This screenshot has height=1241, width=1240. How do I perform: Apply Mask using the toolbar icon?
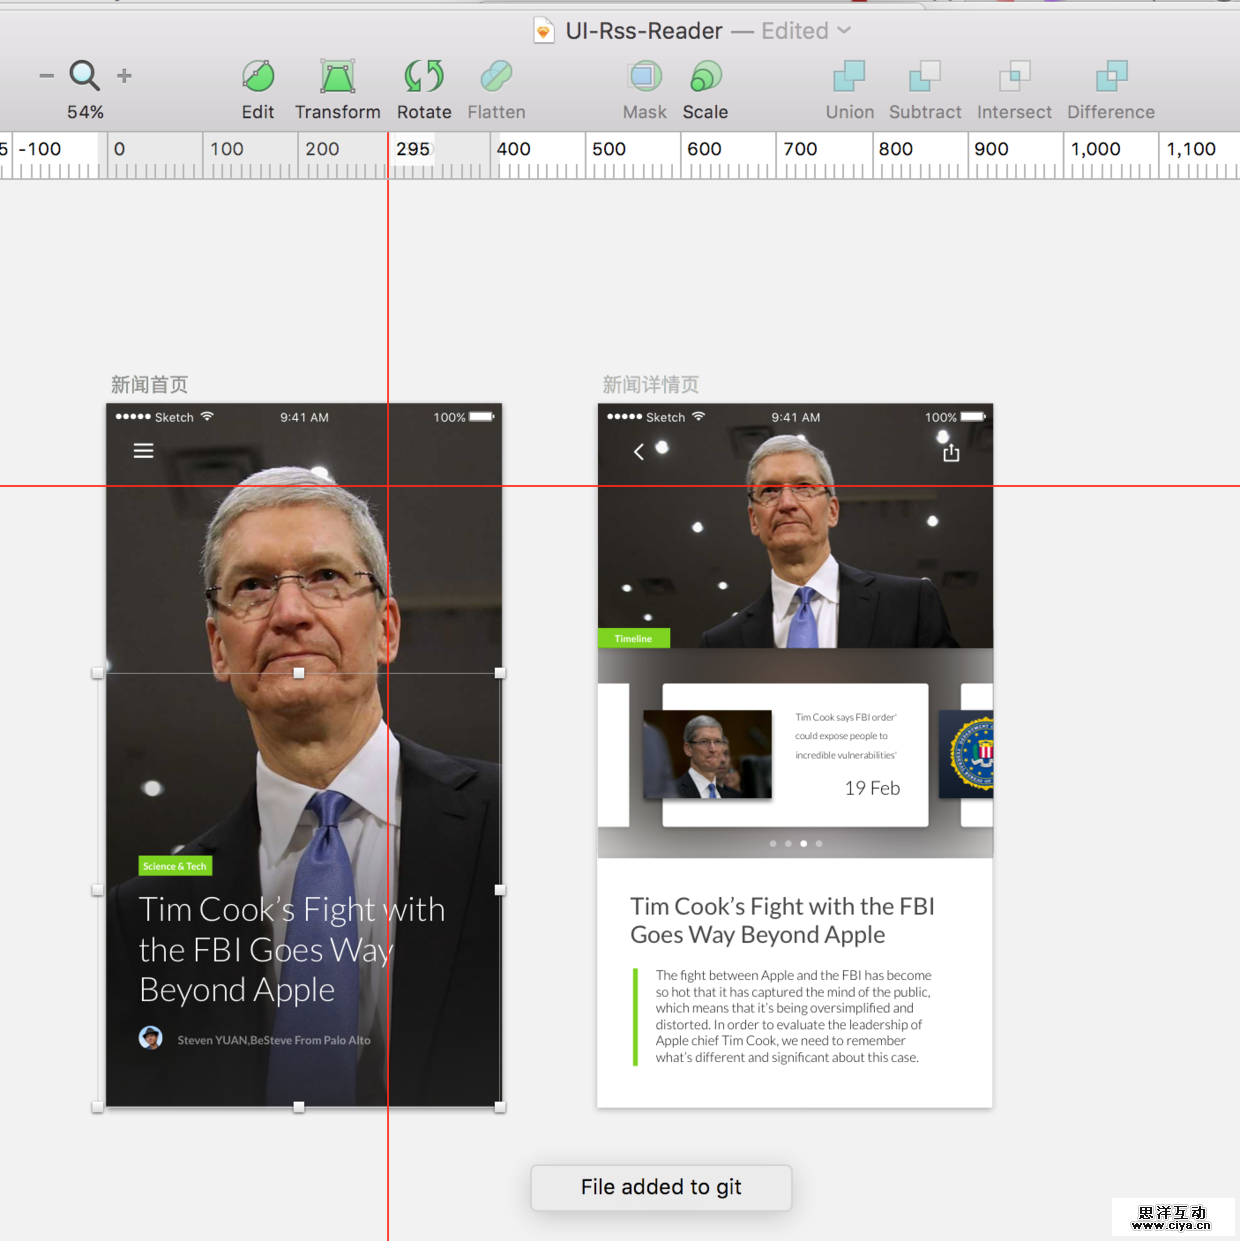point(645,76)
